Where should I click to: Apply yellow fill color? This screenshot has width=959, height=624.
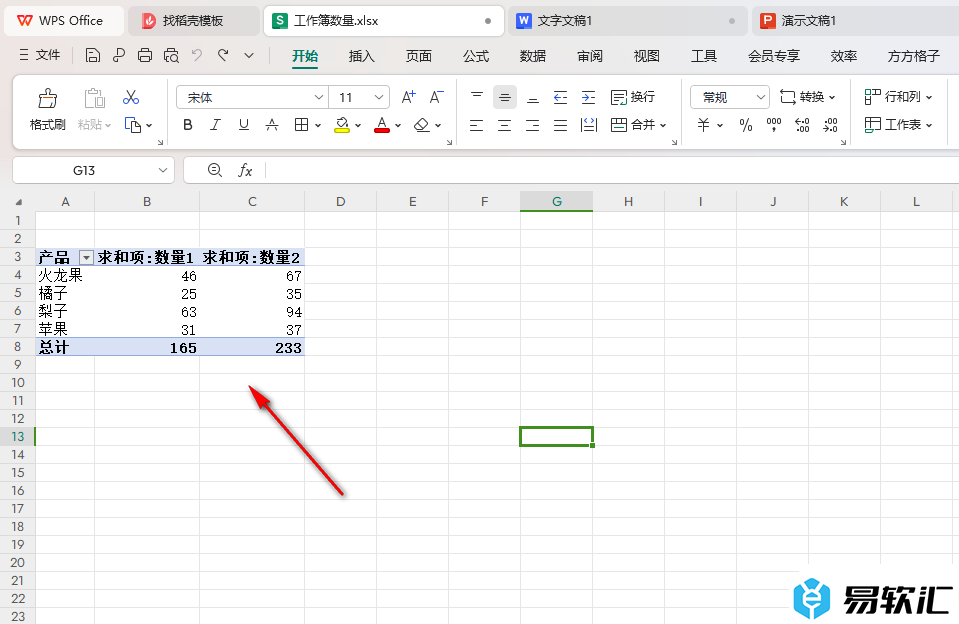pos(342,125)
